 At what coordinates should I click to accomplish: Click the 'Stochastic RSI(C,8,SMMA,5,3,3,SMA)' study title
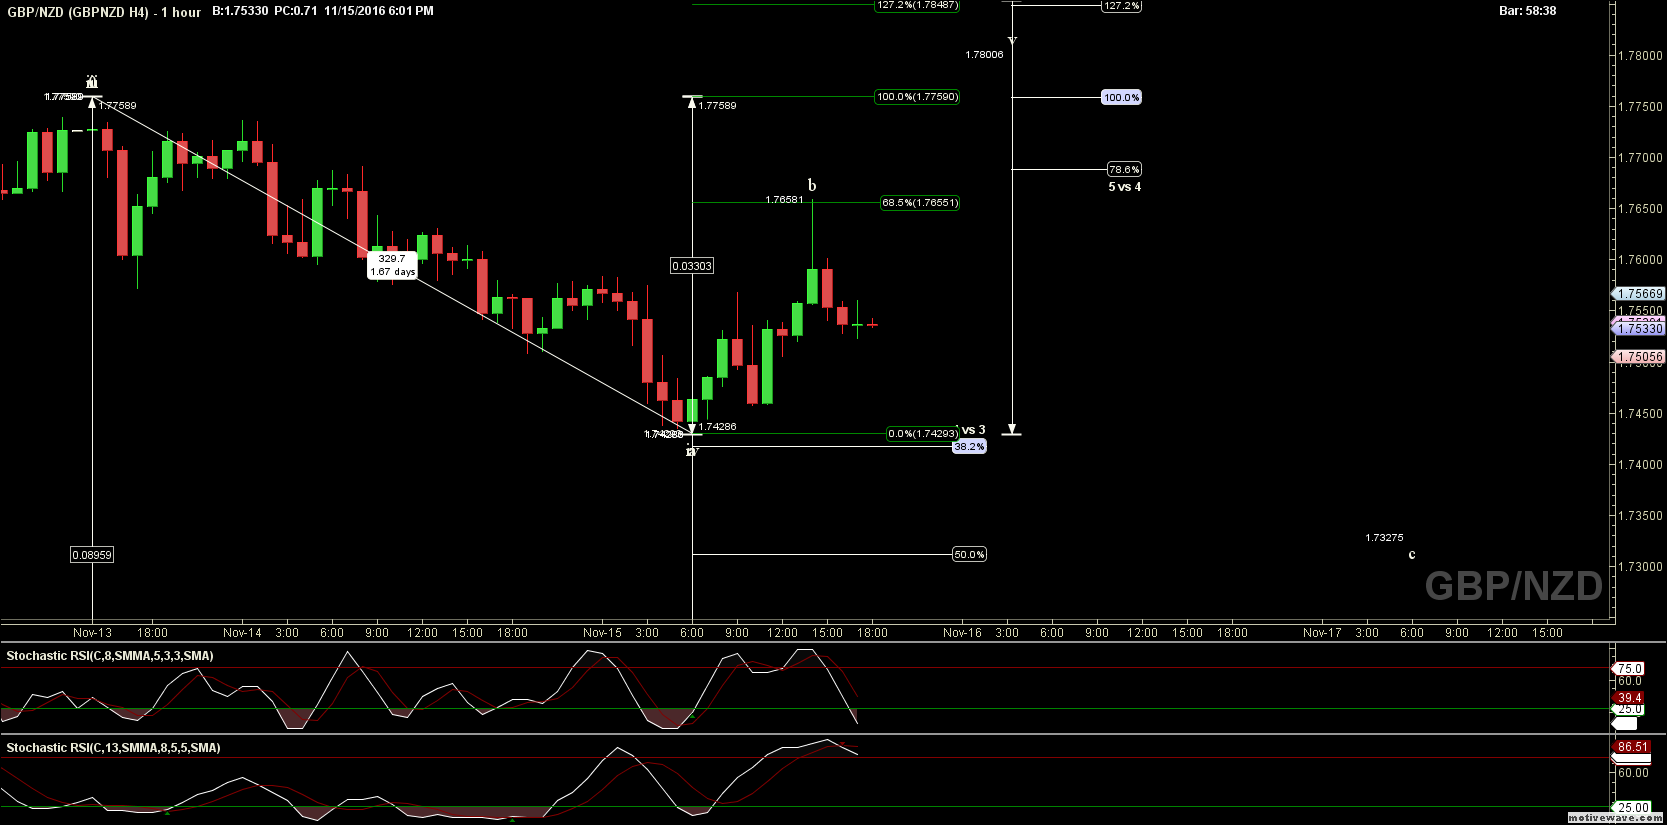click(110, 656)
